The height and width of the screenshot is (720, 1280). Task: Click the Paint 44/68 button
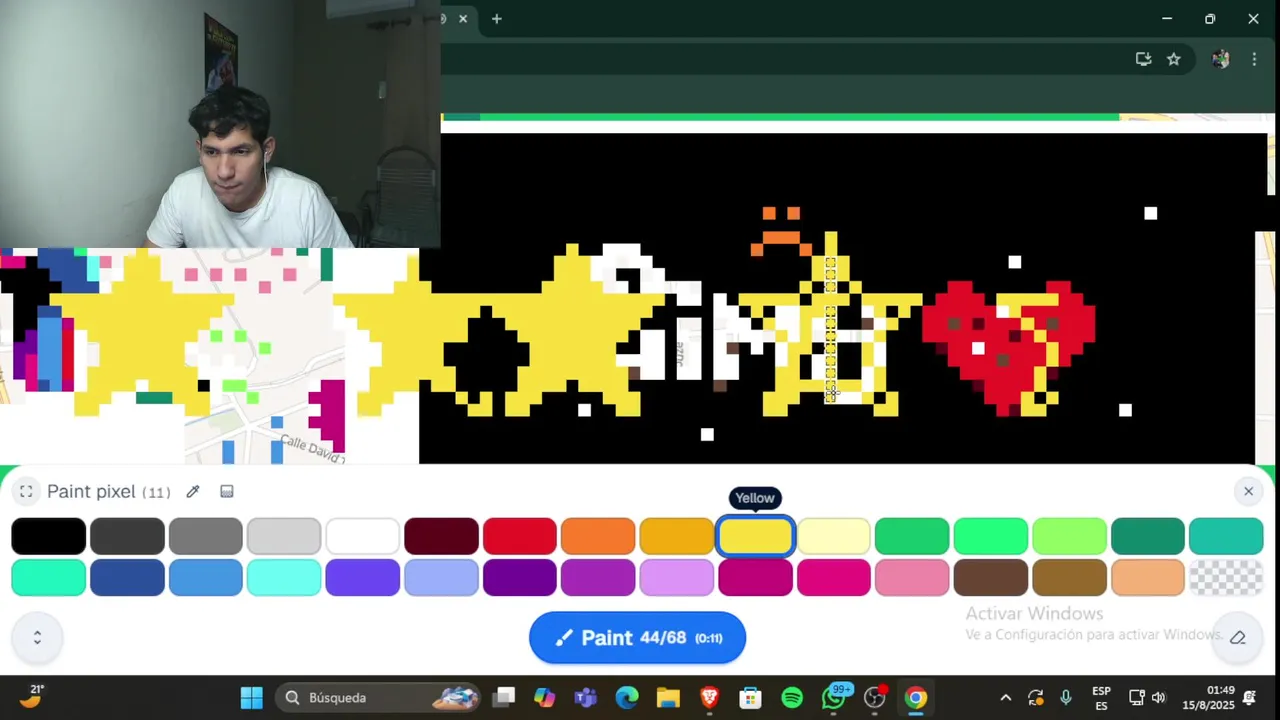pyautogui.click(x=637, y=638)
